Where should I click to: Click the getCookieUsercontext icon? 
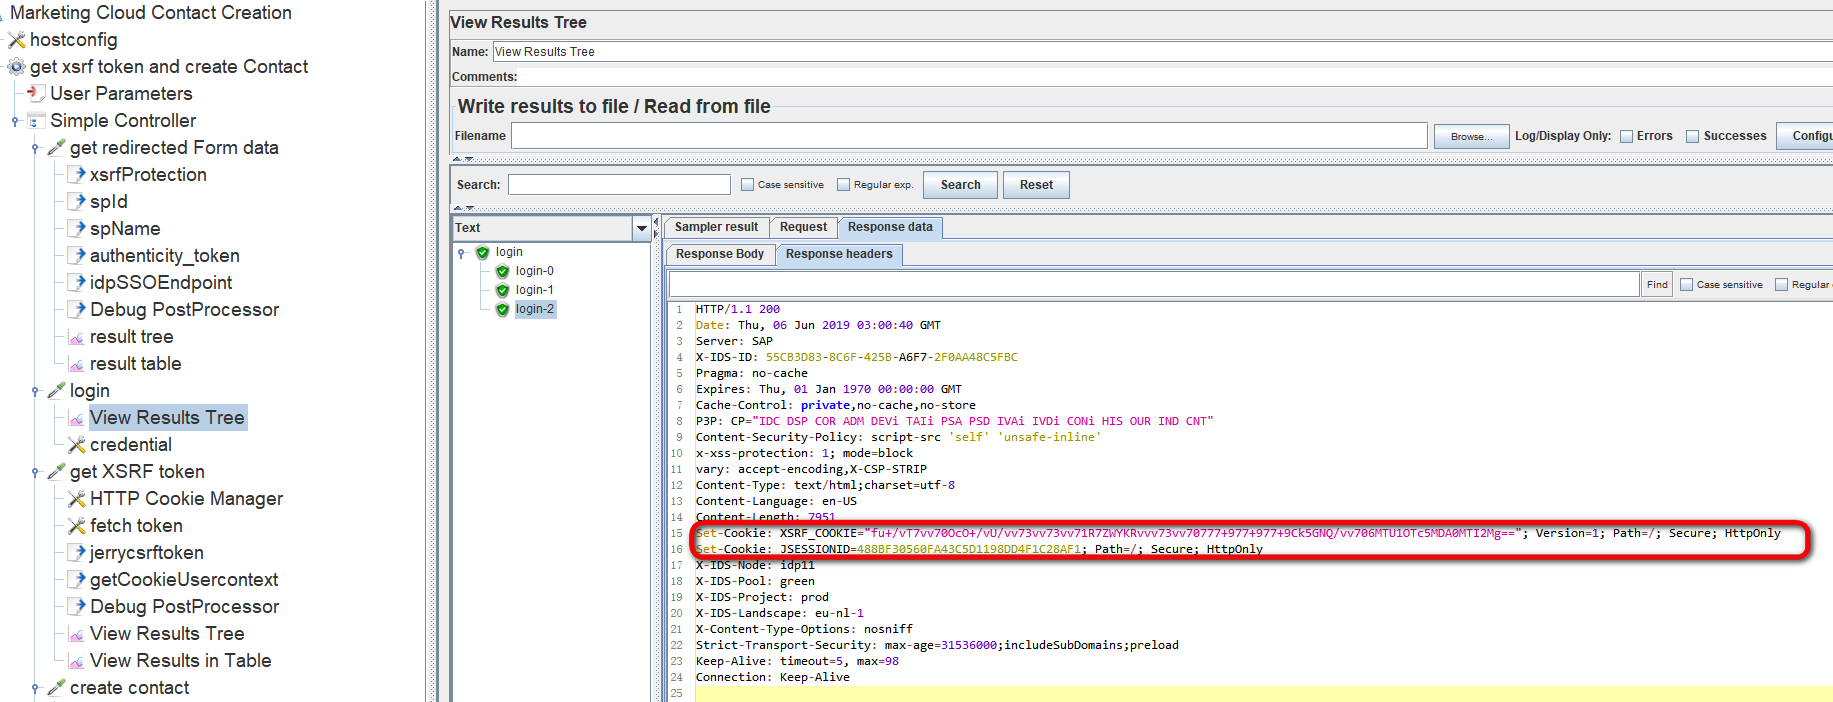tap(76, 580)
